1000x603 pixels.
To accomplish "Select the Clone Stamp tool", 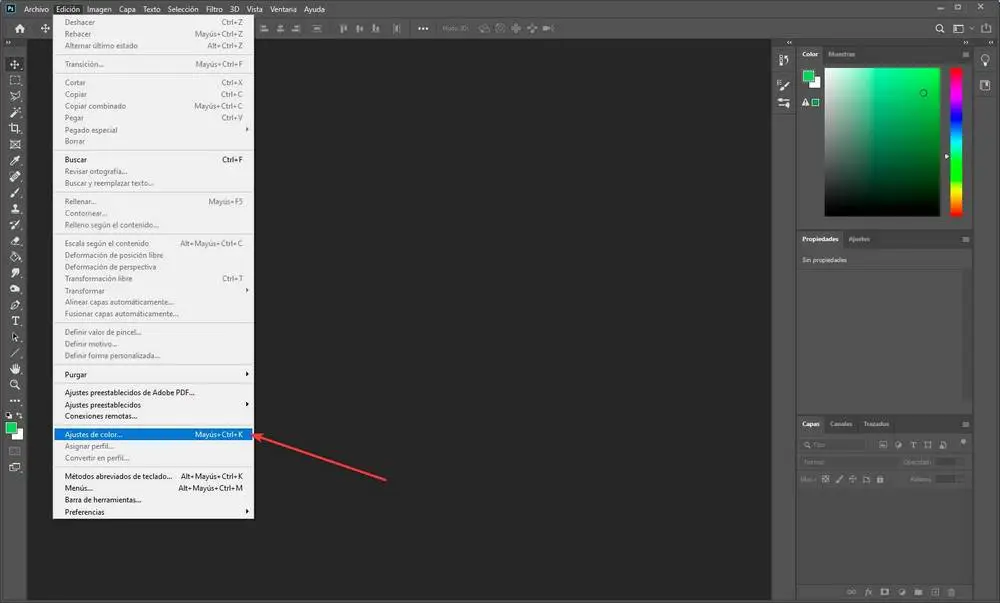I will pos(15,208).
